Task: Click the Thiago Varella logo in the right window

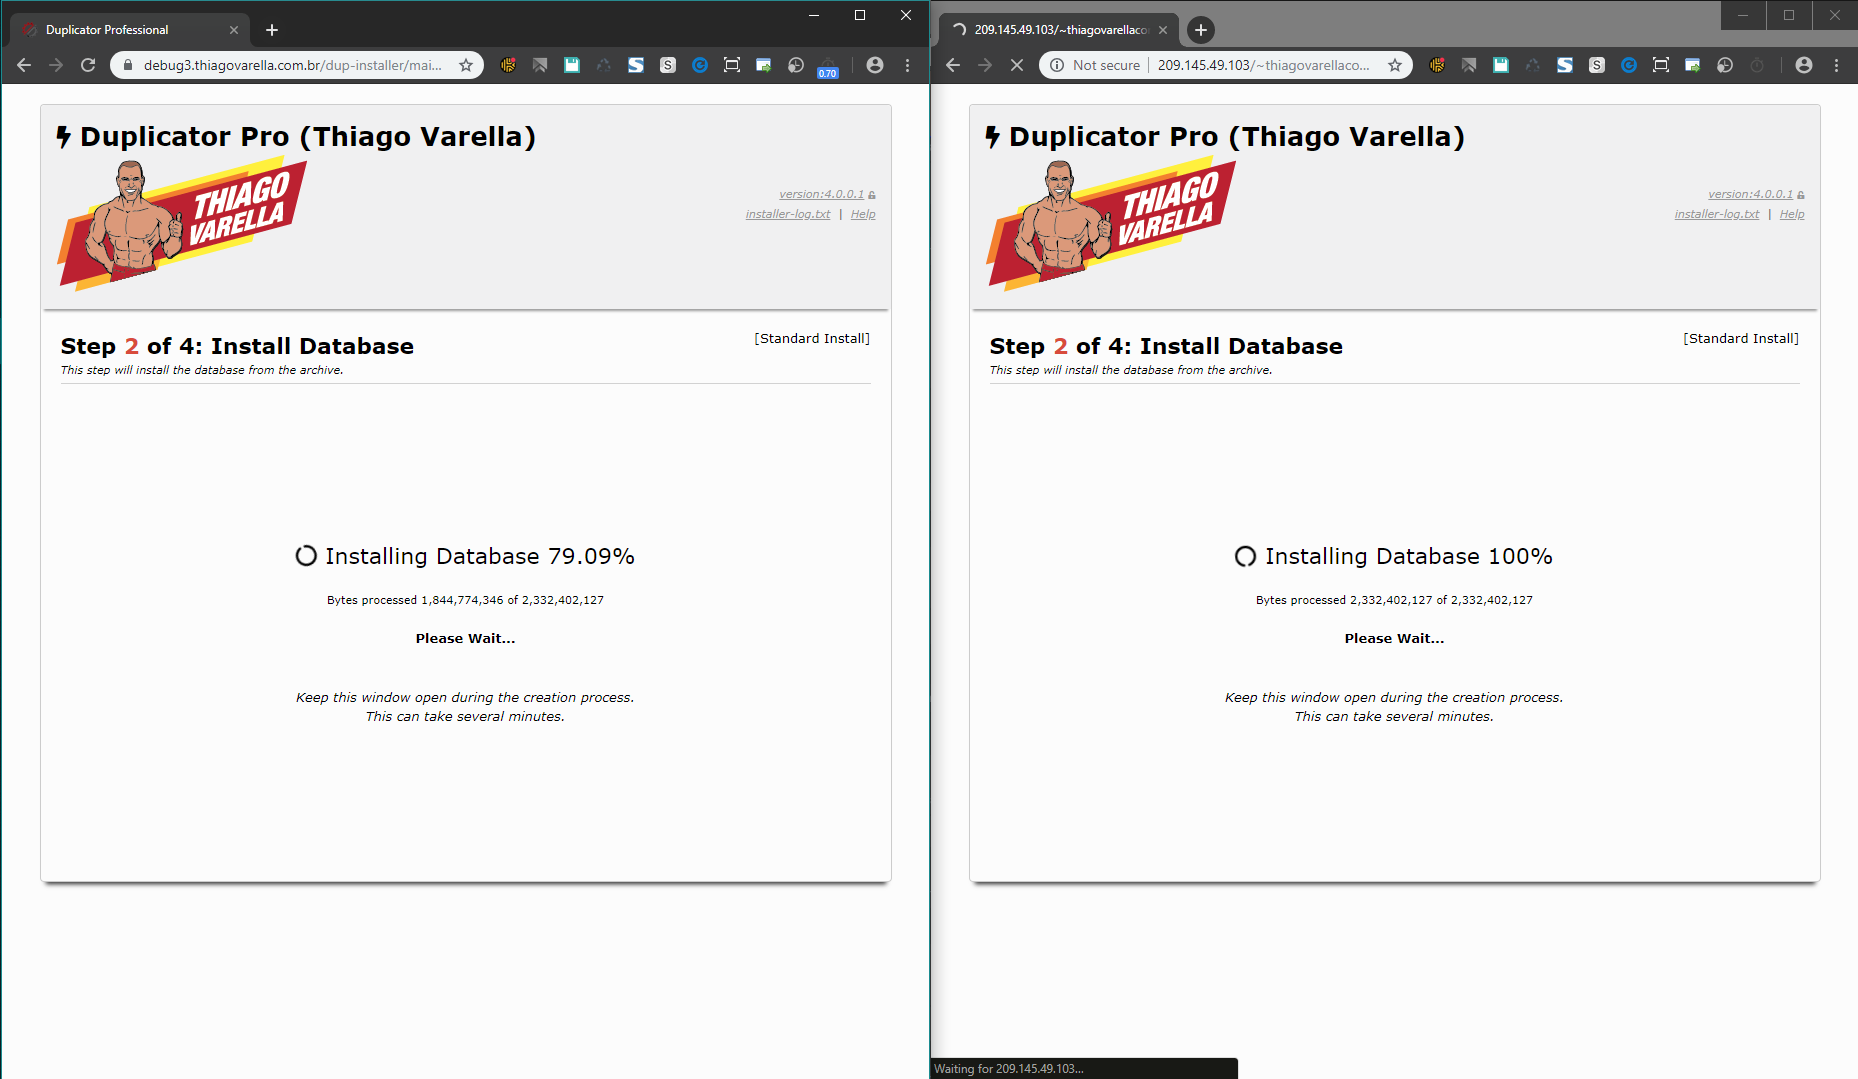Action: click(x=1111, y=224)
